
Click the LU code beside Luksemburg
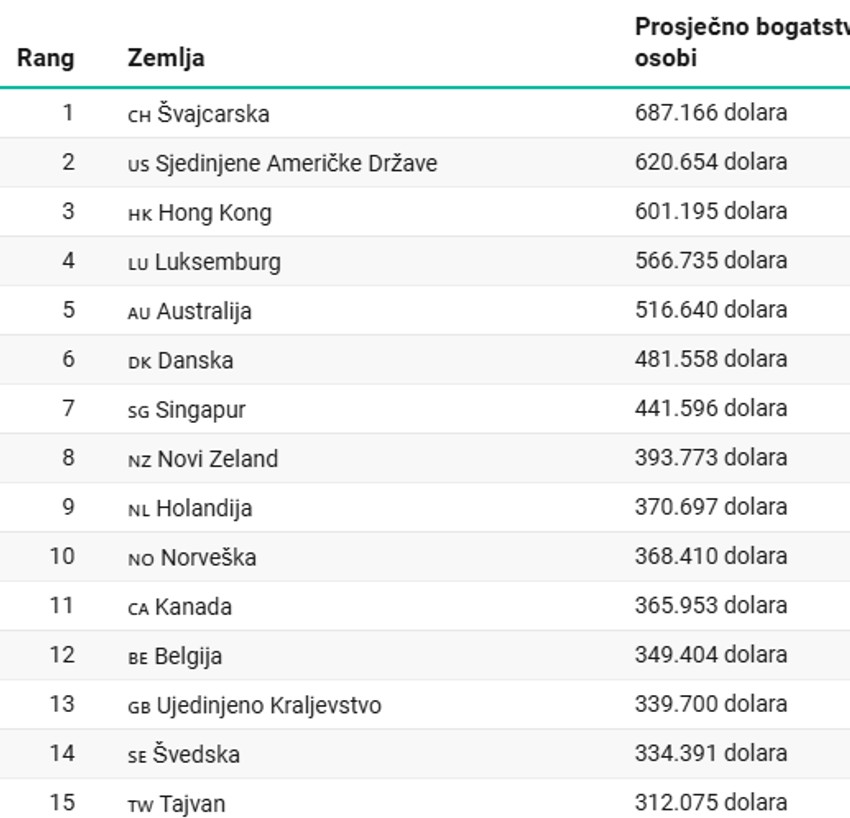point(139,263)
